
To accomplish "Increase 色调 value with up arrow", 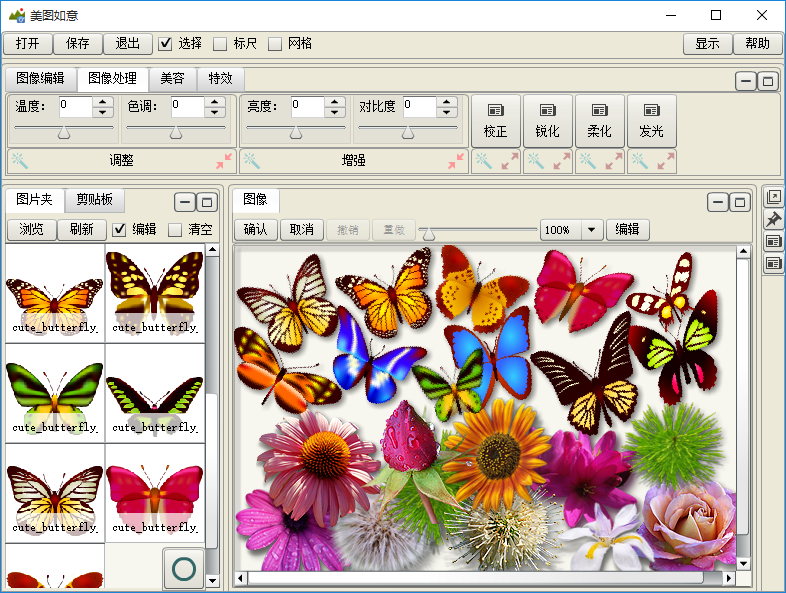I will (x=215, y=102).
